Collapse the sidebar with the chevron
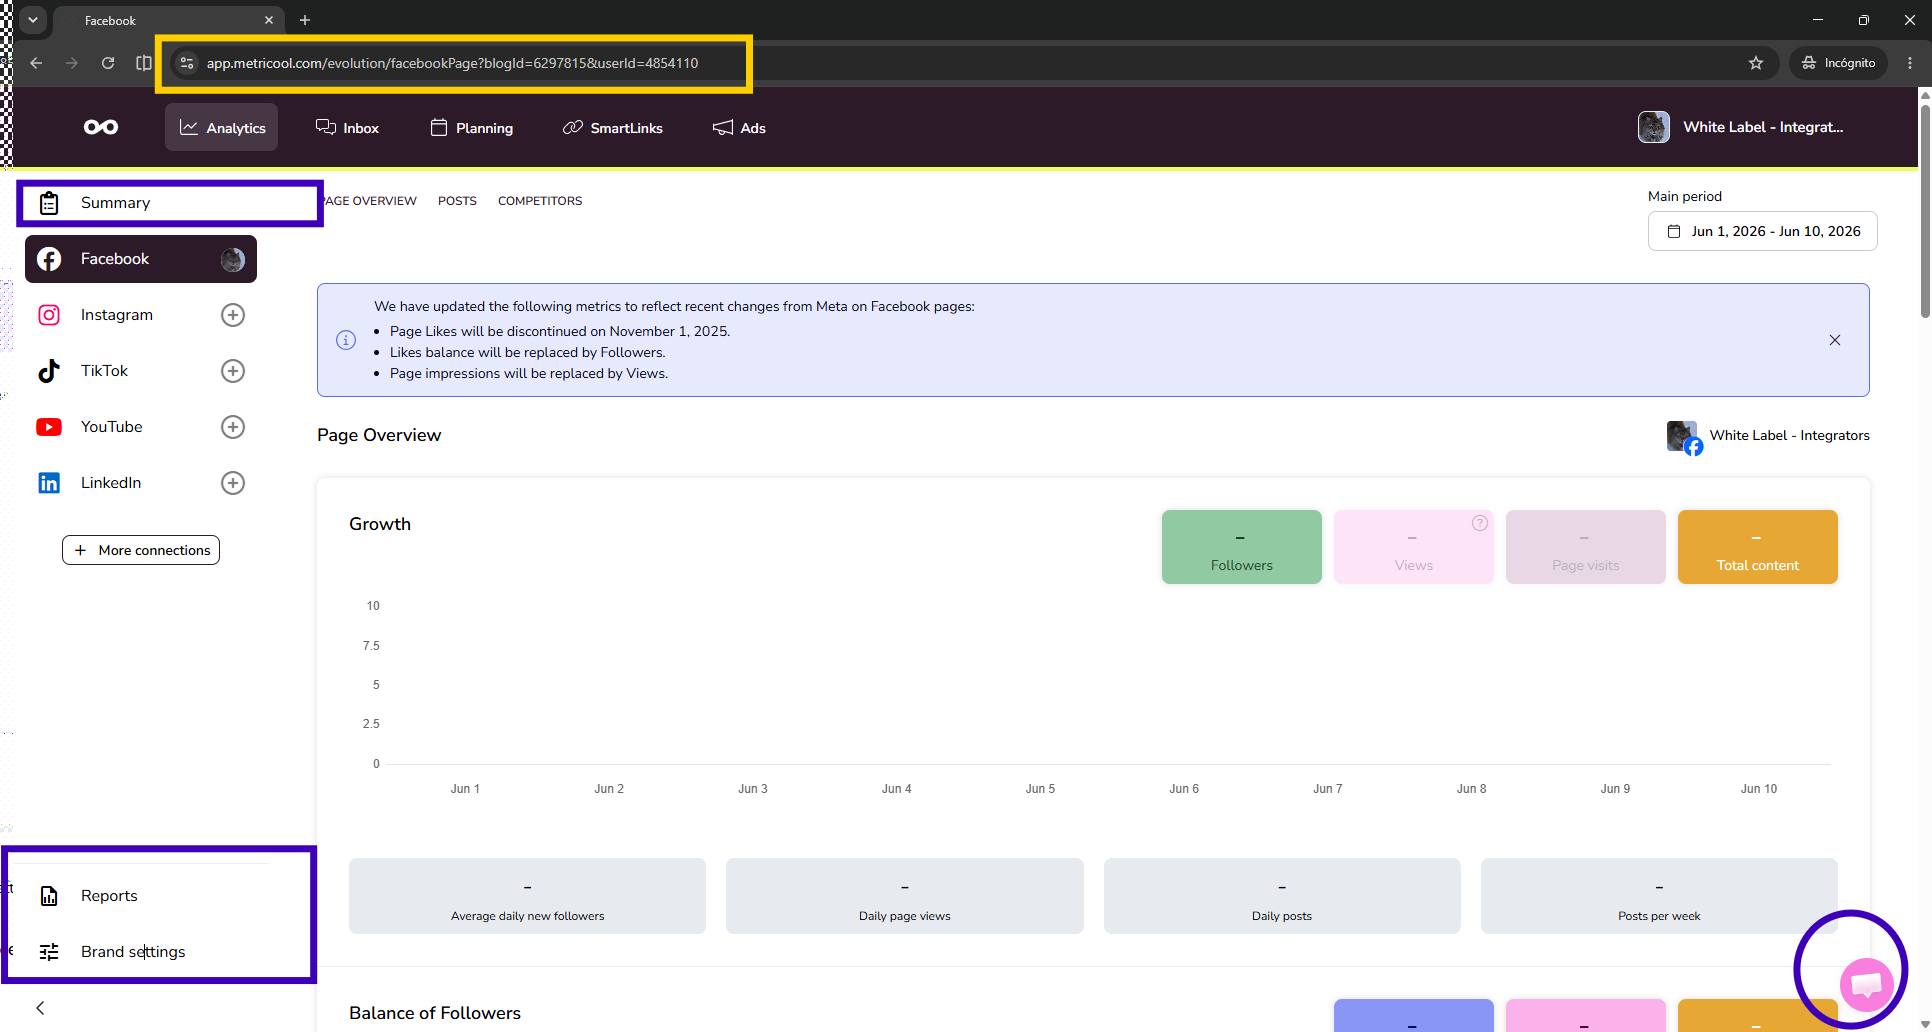Image resolution: width=1932 pixels, height=1032 pixels. 40,1008
